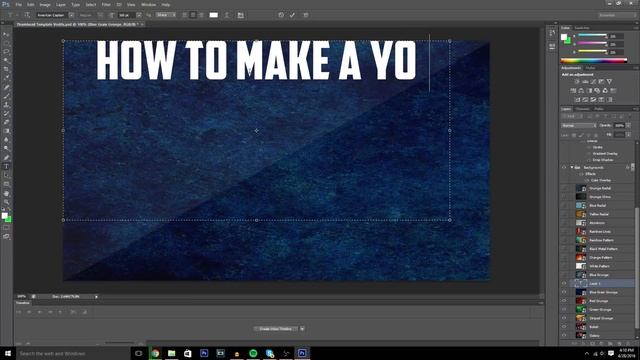Hide the Green Grunge layer
The width and height of the screenshot is (640, 360).
[564, 309]
